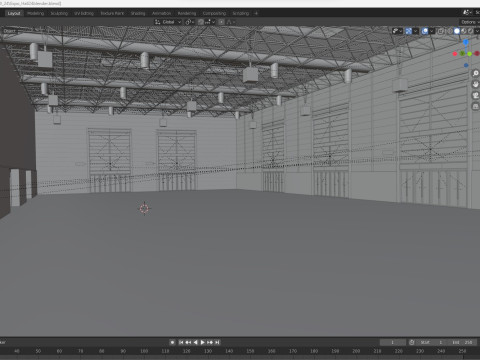Screen dimensions: 480x360
Task: Open the pivot point dropdown
Action: pyautogui.click(x=190, y=22)
